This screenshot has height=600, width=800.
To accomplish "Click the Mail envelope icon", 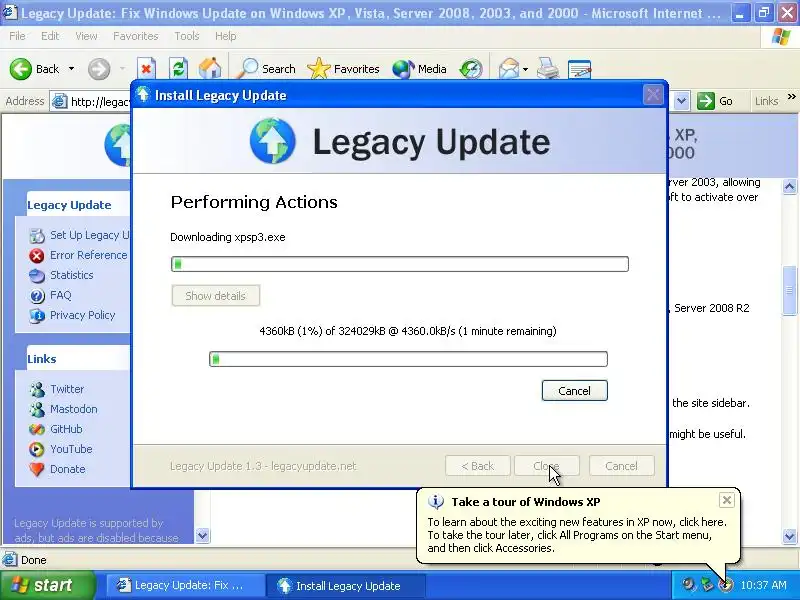I will pos(509,69).
